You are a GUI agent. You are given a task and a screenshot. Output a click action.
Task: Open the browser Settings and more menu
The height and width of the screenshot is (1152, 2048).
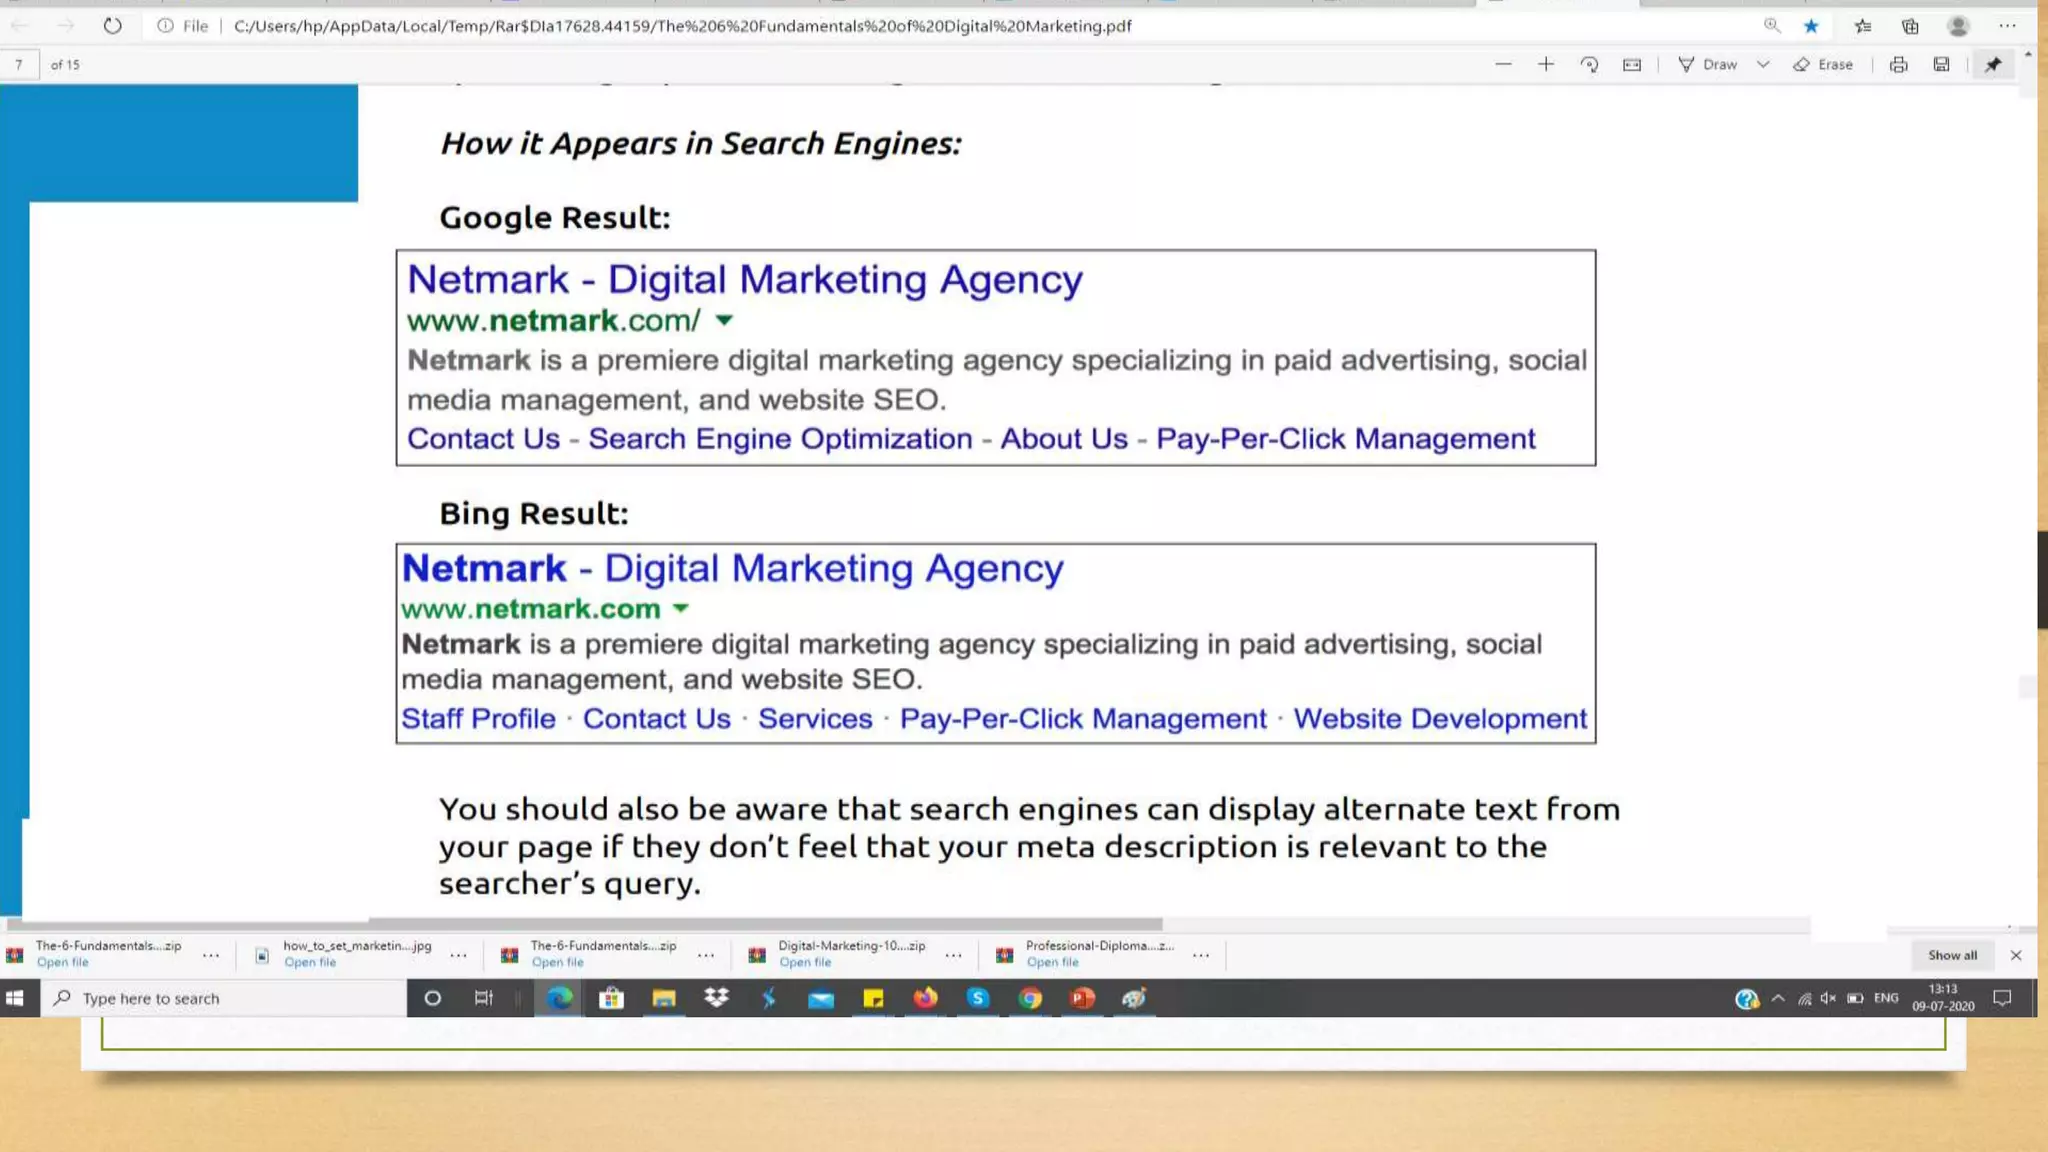(2007, 26)
